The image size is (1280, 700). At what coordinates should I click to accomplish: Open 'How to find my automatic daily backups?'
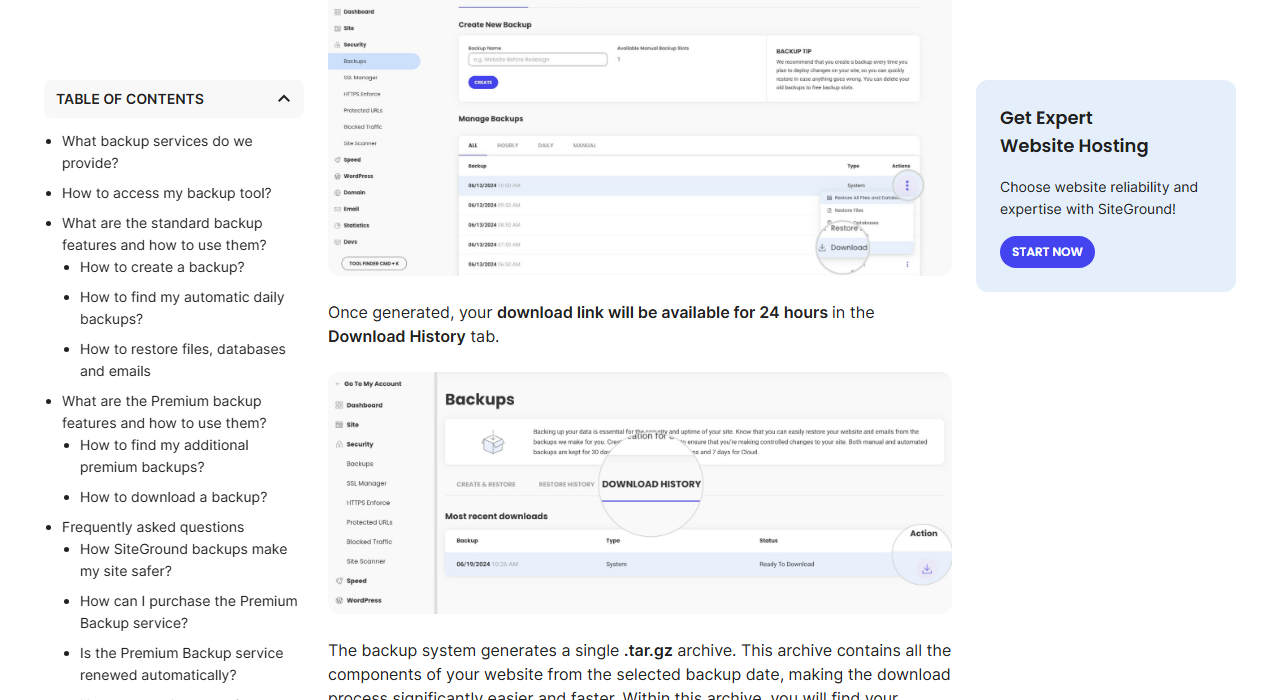(x=182, y=308)
